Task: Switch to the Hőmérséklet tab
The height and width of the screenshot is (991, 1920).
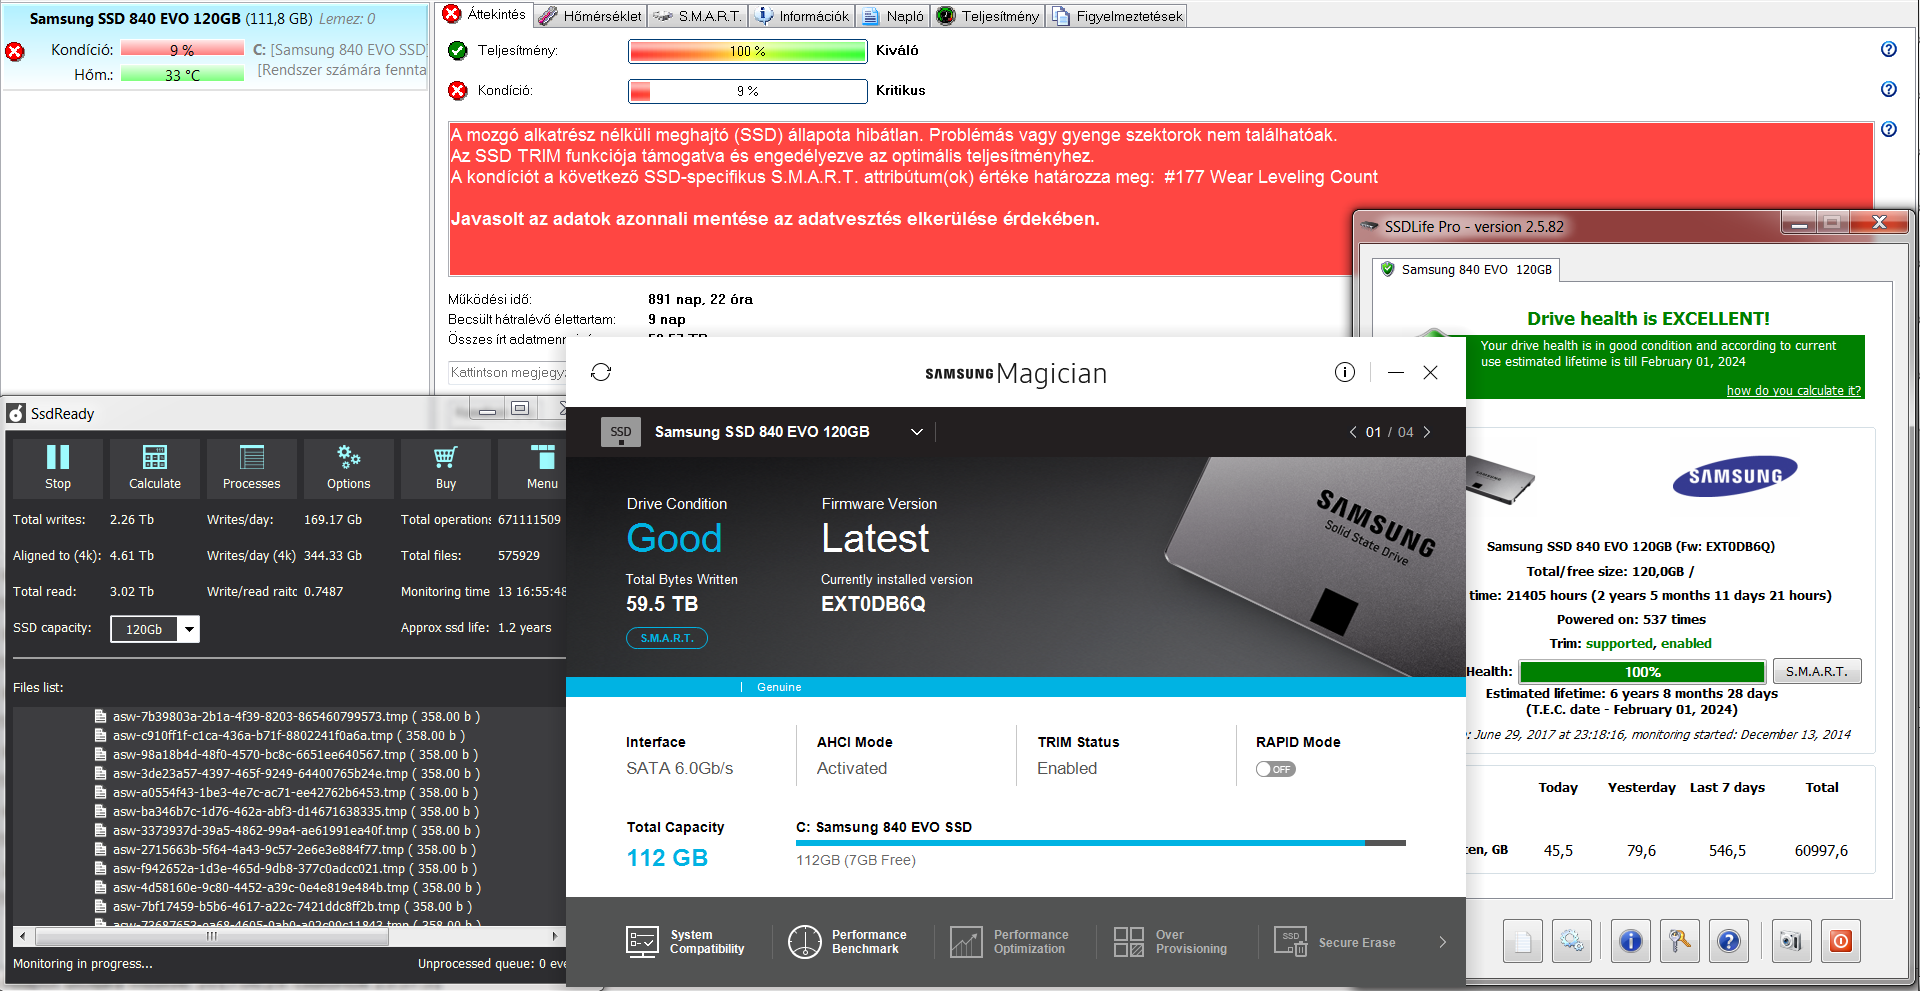Action: 590,16
